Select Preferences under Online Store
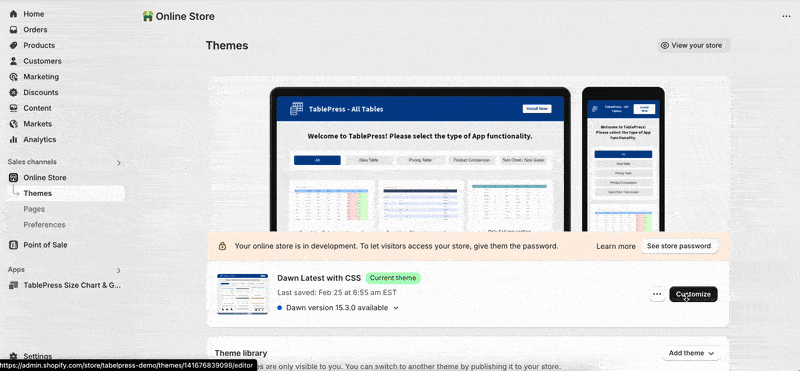 44,225
